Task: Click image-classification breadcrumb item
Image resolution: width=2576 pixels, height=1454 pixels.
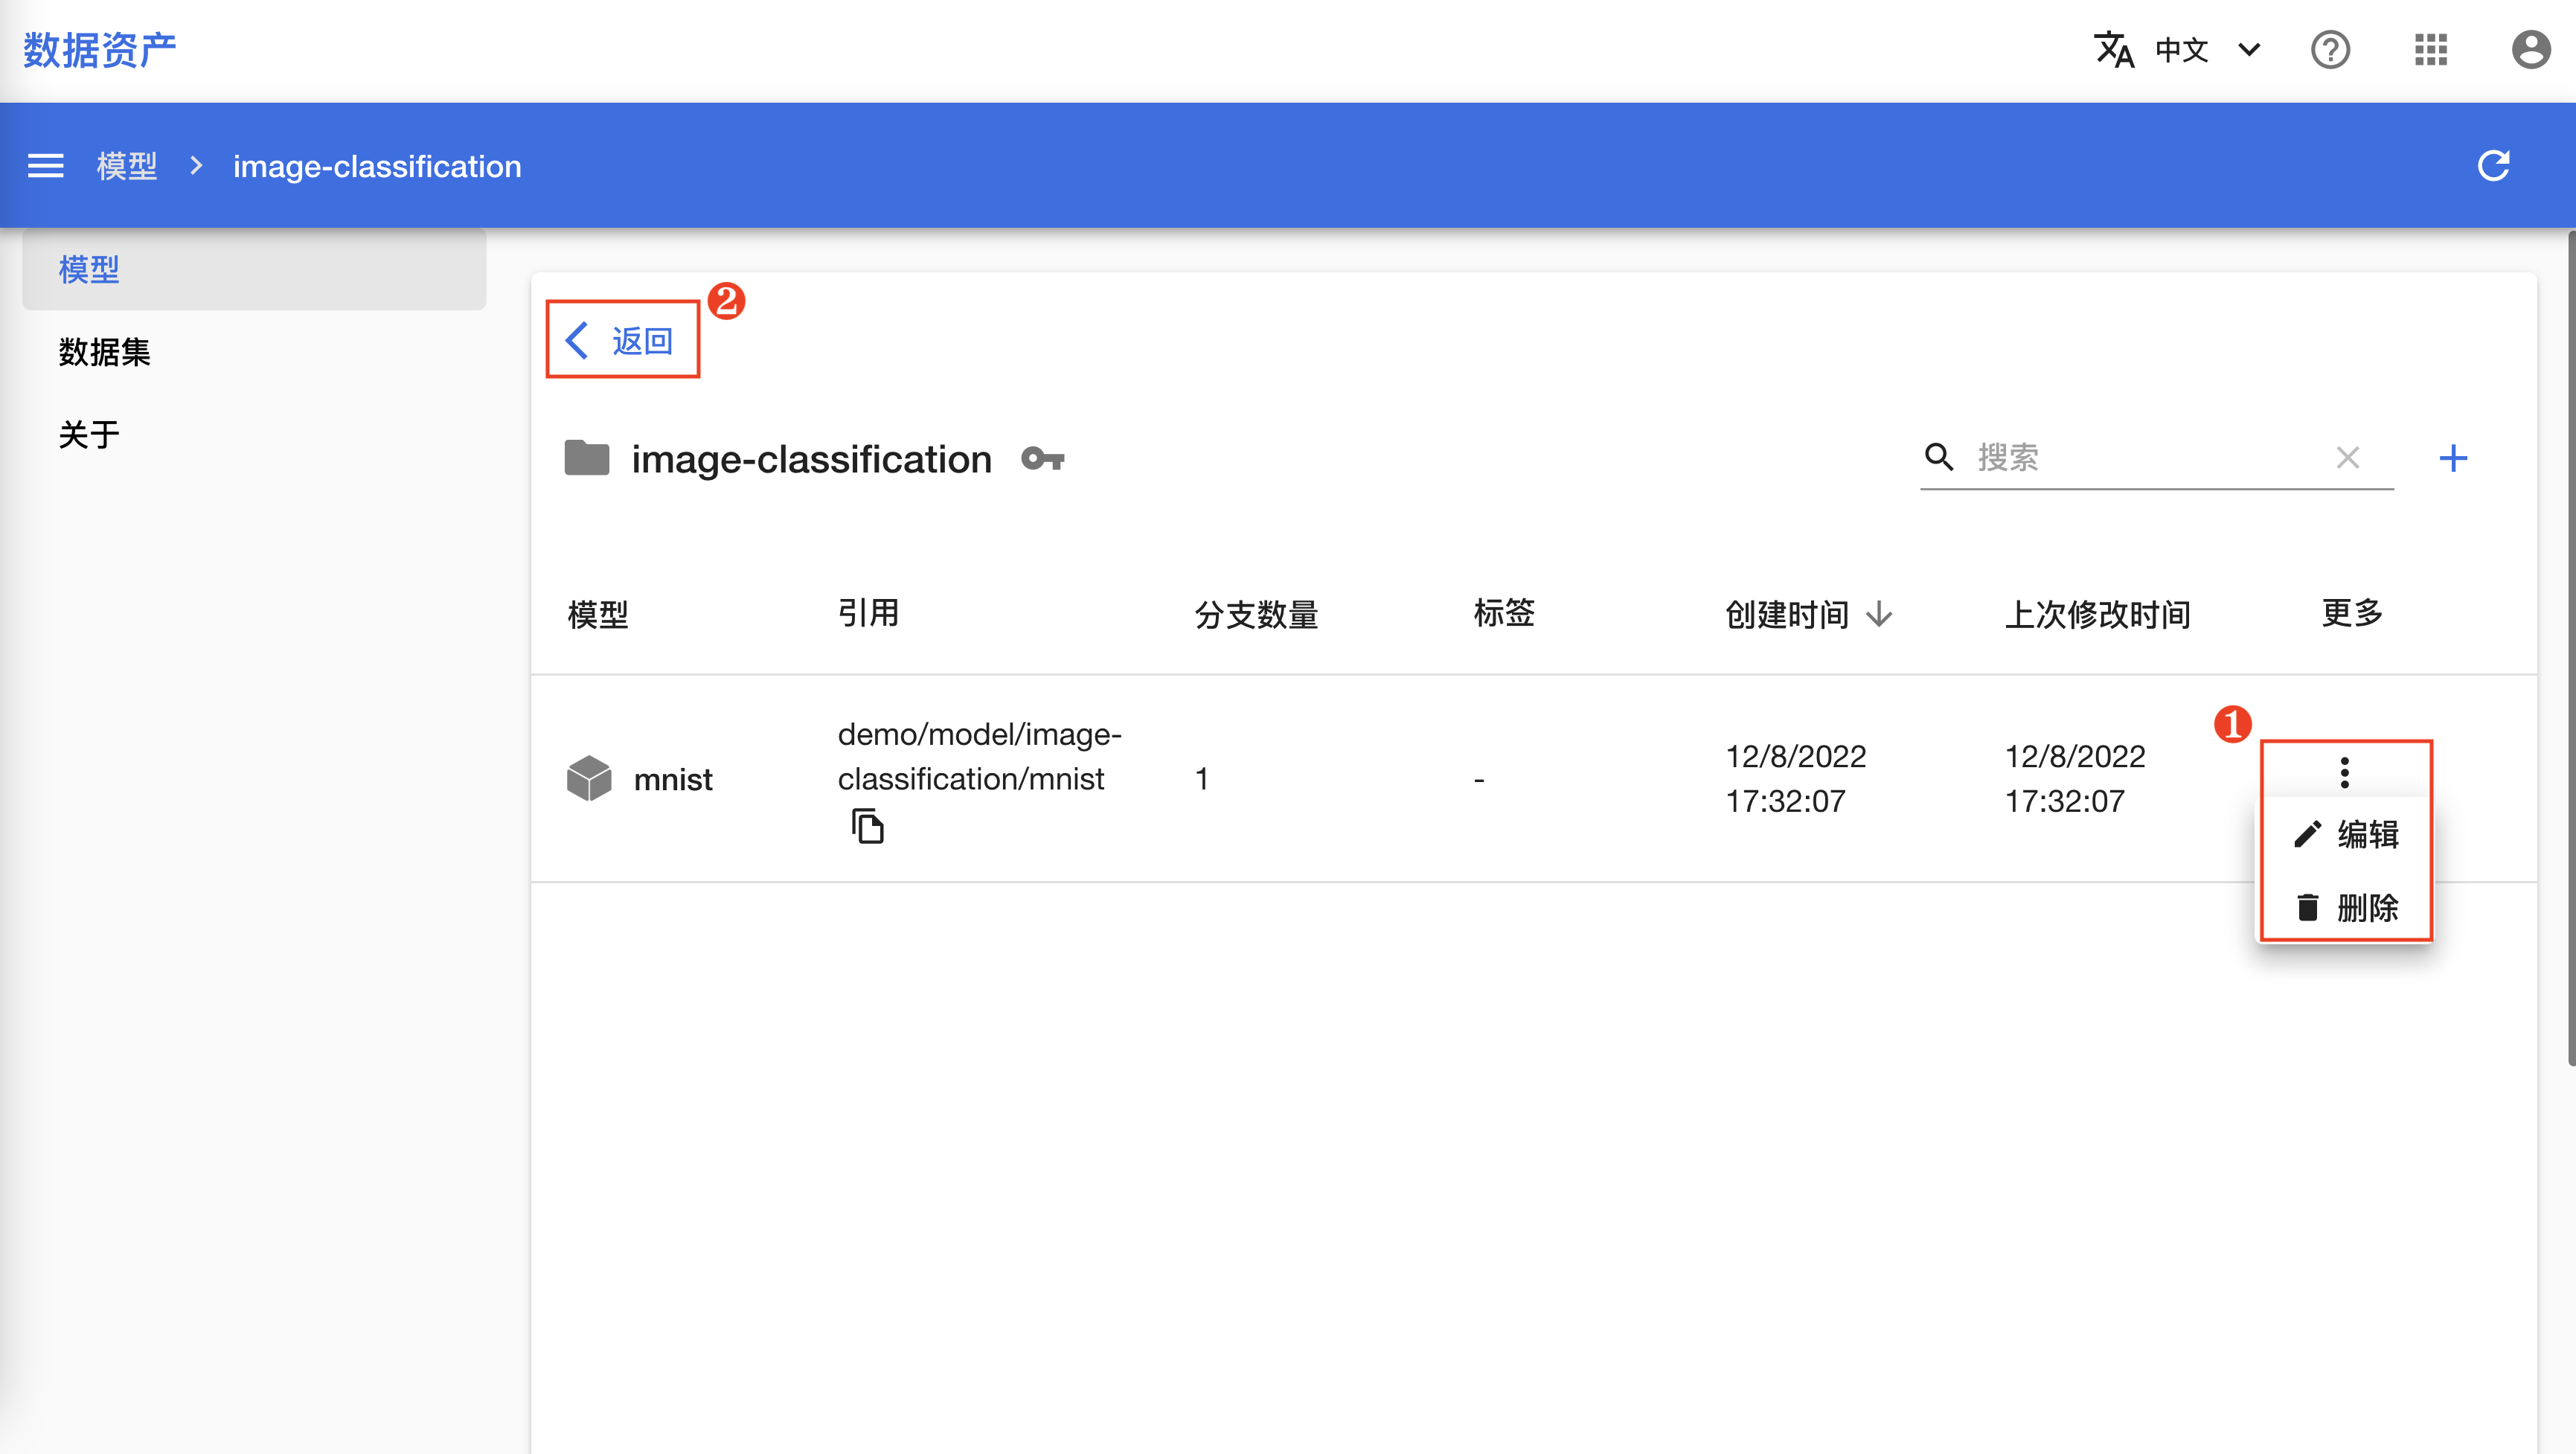Action: pos(377,166)
